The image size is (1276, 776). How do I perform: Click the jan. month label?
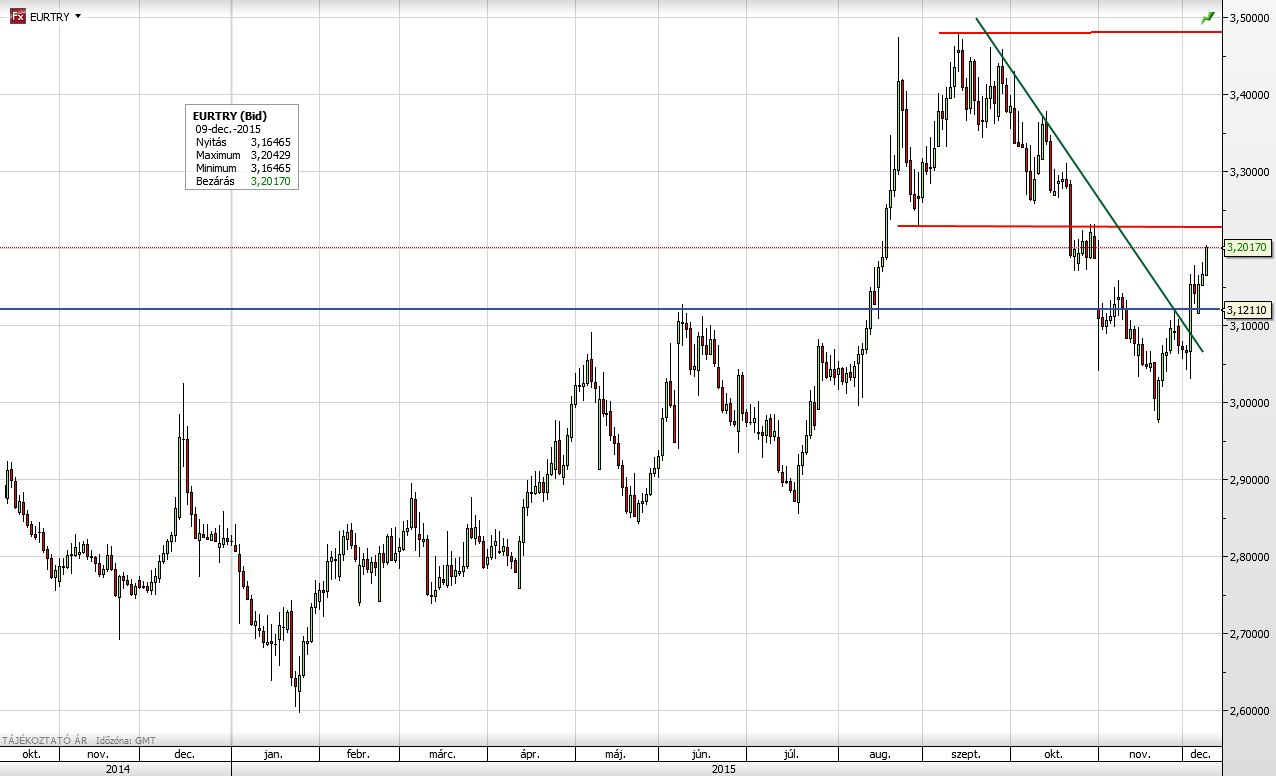point(273,754)
